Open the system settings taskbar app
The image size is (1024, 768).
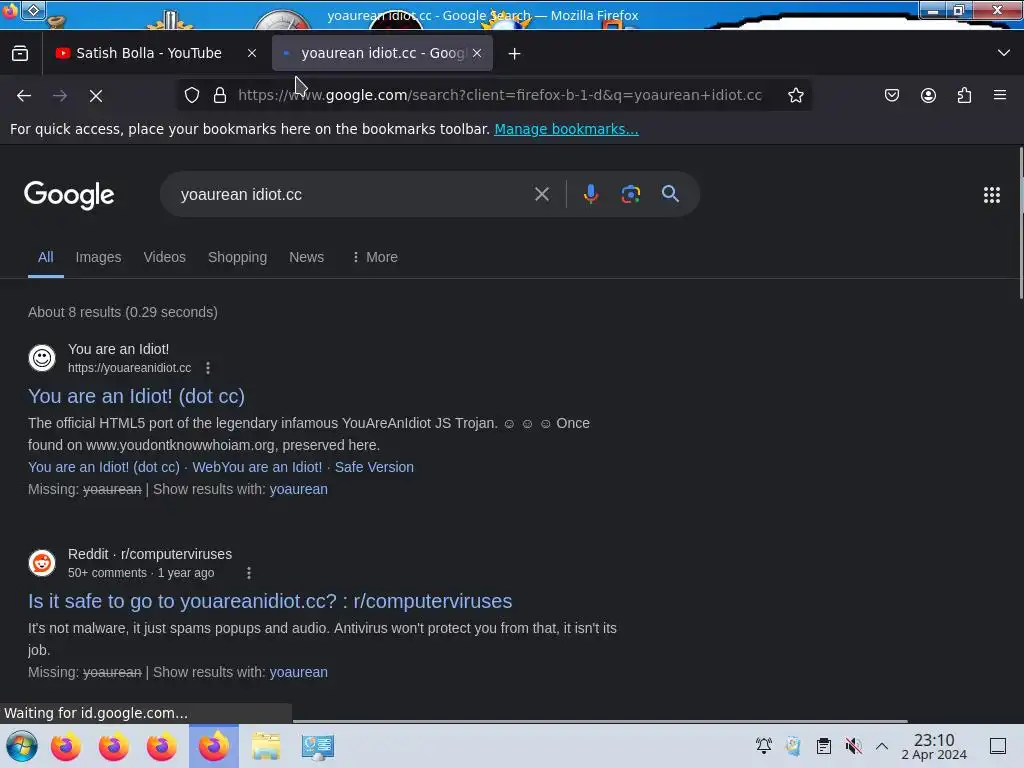tap(318, 746)
